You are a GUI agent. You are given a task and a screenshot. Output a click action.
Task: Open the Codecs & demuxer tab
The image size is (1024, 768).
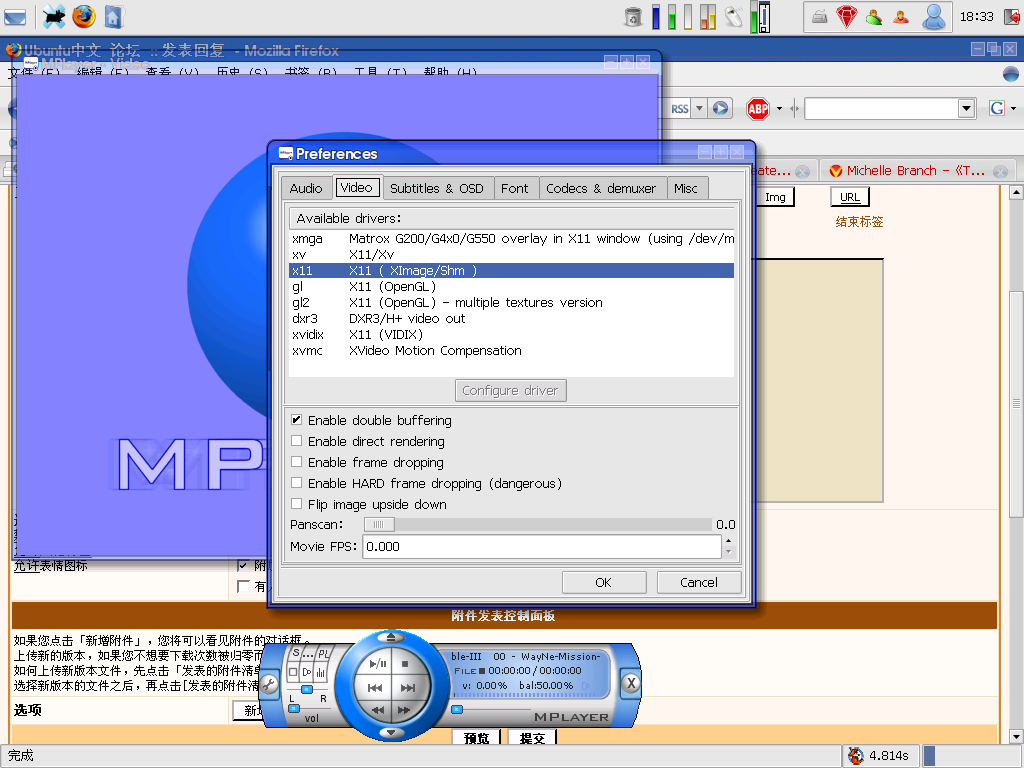click(601, 188)
